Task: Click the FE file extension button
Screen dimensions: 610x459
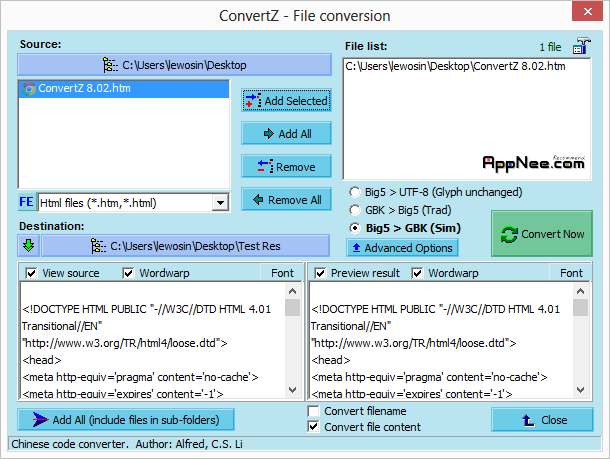Action: pos(26,202)
